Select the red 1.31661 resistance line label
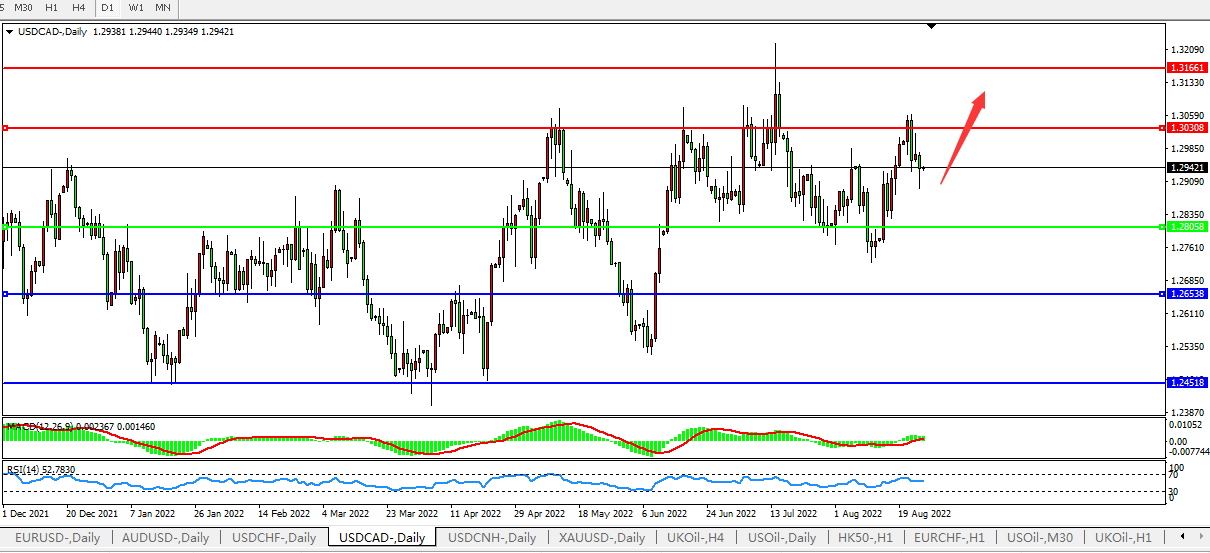This screenshot has width=1210, height=553. pyautogui.click(x=1185, y=67)
